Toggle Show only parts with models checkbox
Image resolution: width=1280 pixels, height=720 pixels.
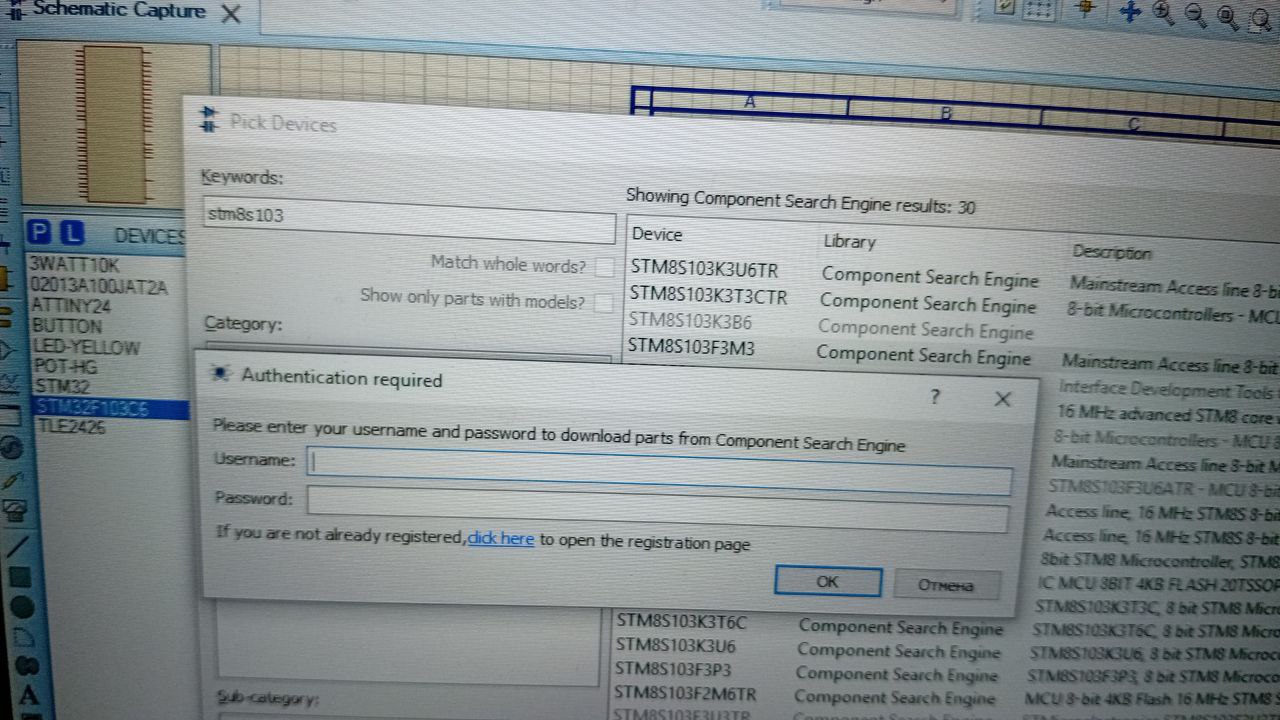click(603, 302)
